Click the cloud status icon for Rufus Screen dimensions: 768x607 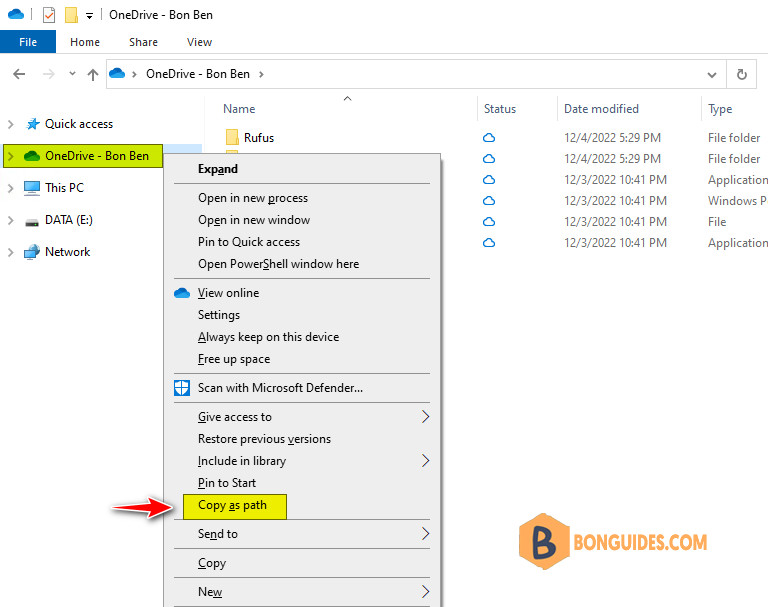point(489,138)
